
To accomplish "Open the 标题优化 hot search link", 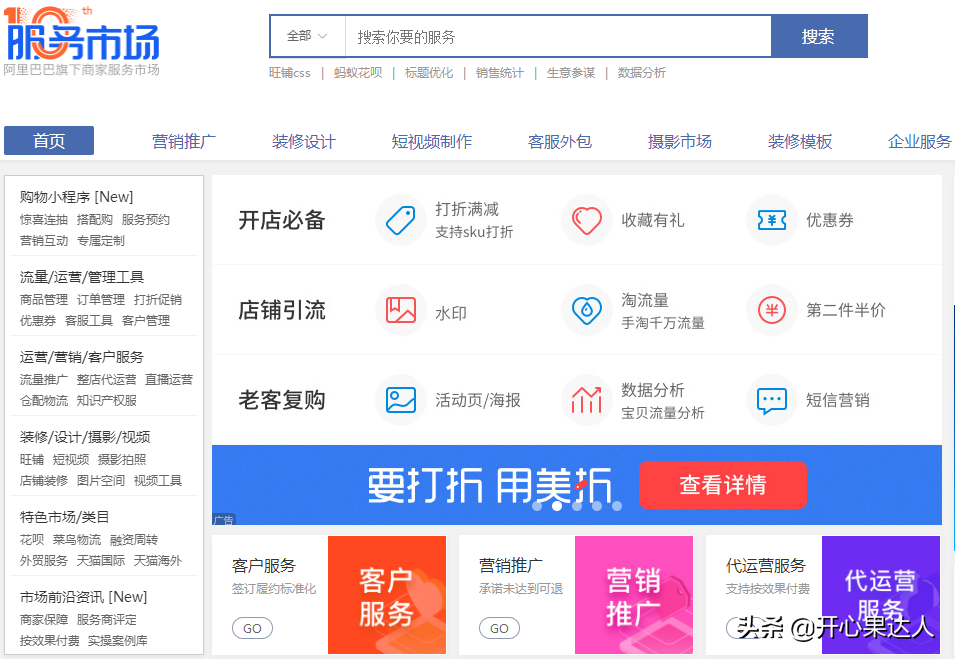I will pyautogui.click(x=429, y=73).
